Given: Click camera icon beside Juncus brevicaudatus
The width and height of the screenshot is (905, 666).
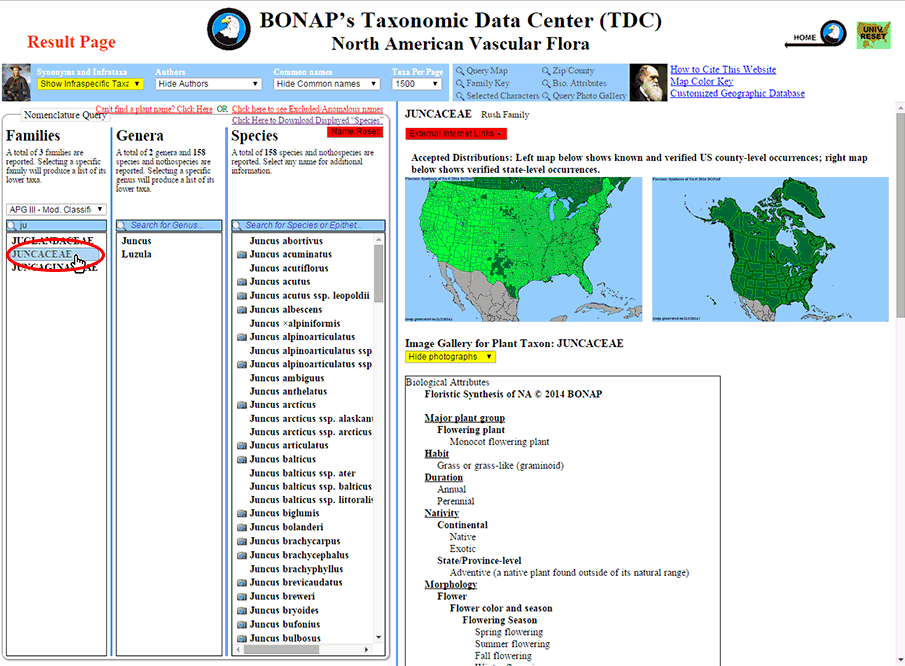Looking at the screenshot, I should click(242, 583).
